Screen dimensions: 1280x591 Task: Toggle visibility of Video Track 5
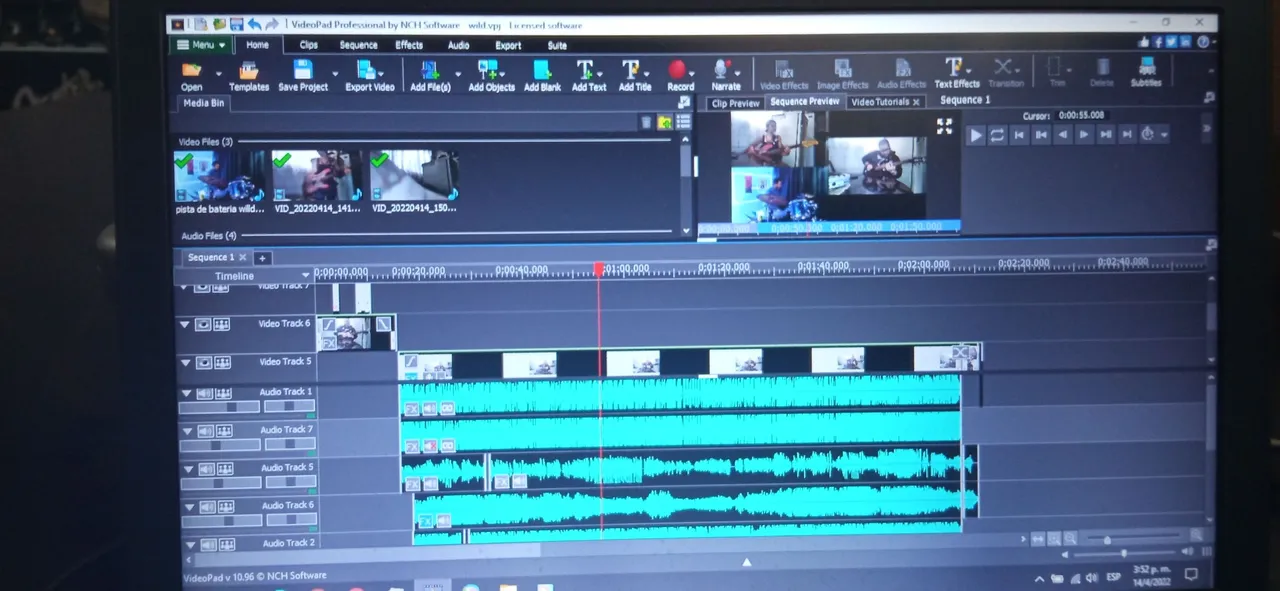click(203, 362)
